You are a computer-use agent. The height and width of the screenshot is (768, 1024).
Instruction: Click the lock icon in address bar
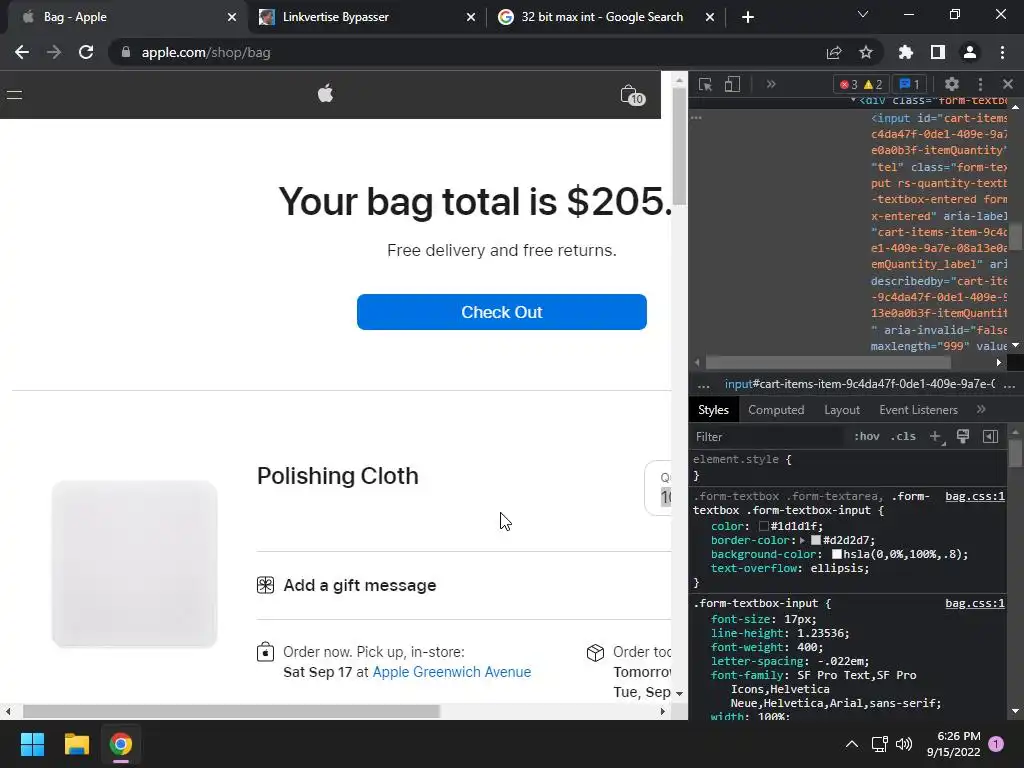pos(126,52)
